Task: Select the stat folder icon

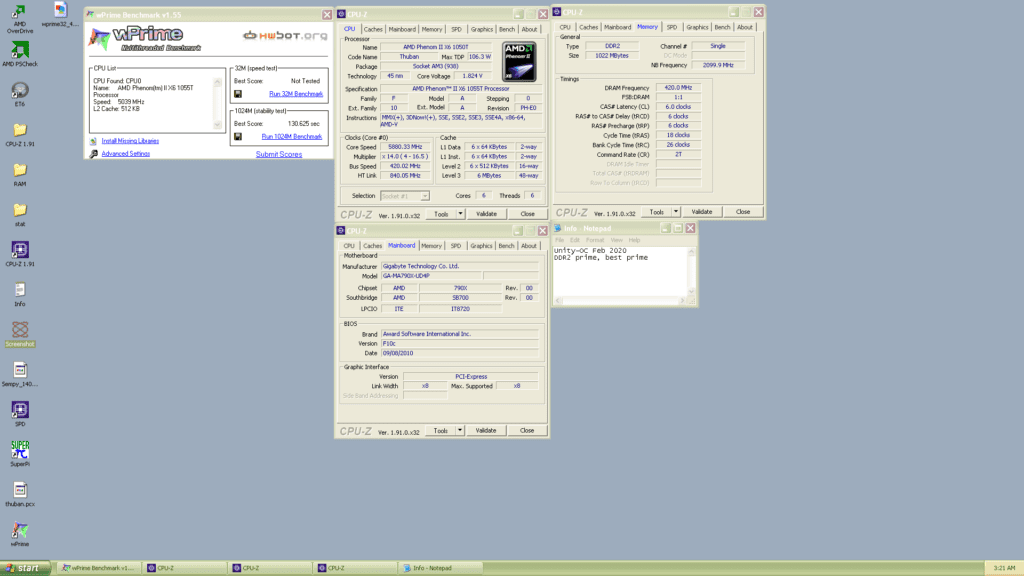Action: click(x=20, y=214)
